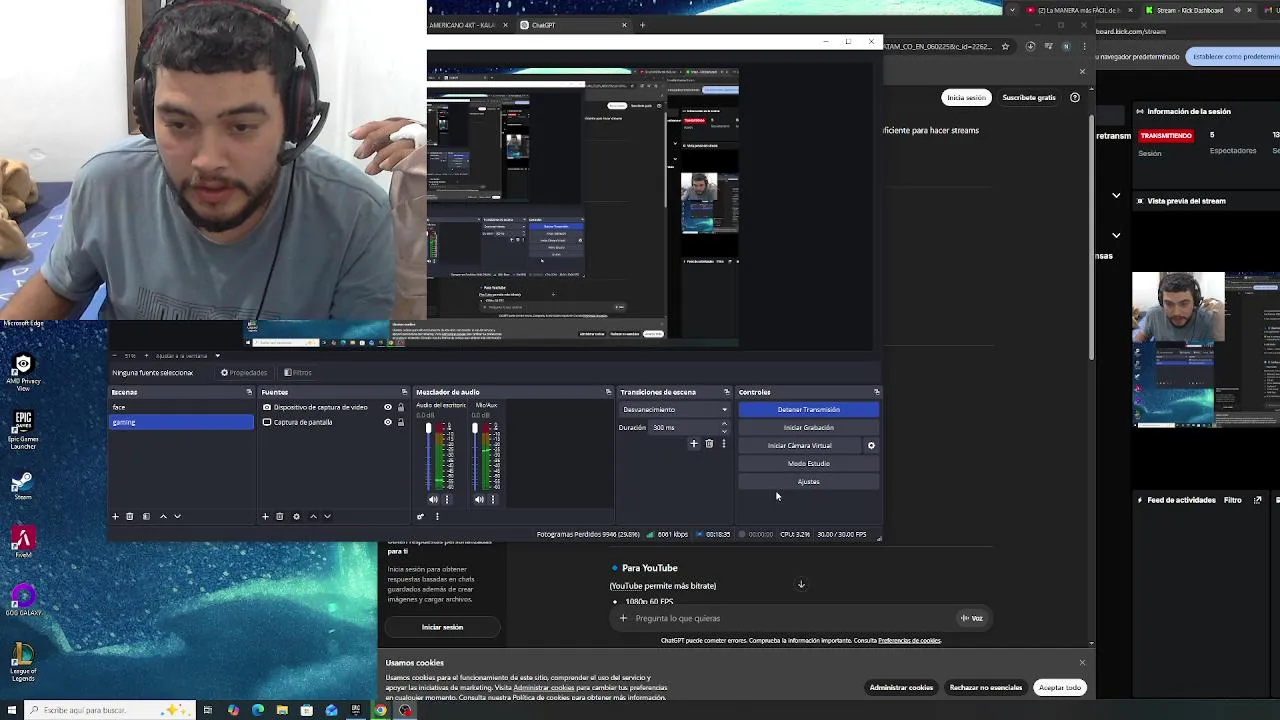Click Rechazar no esenciales button
The height and width of the screenshot is (720, 1280).
pyautogui.click(x=986, y=688)
